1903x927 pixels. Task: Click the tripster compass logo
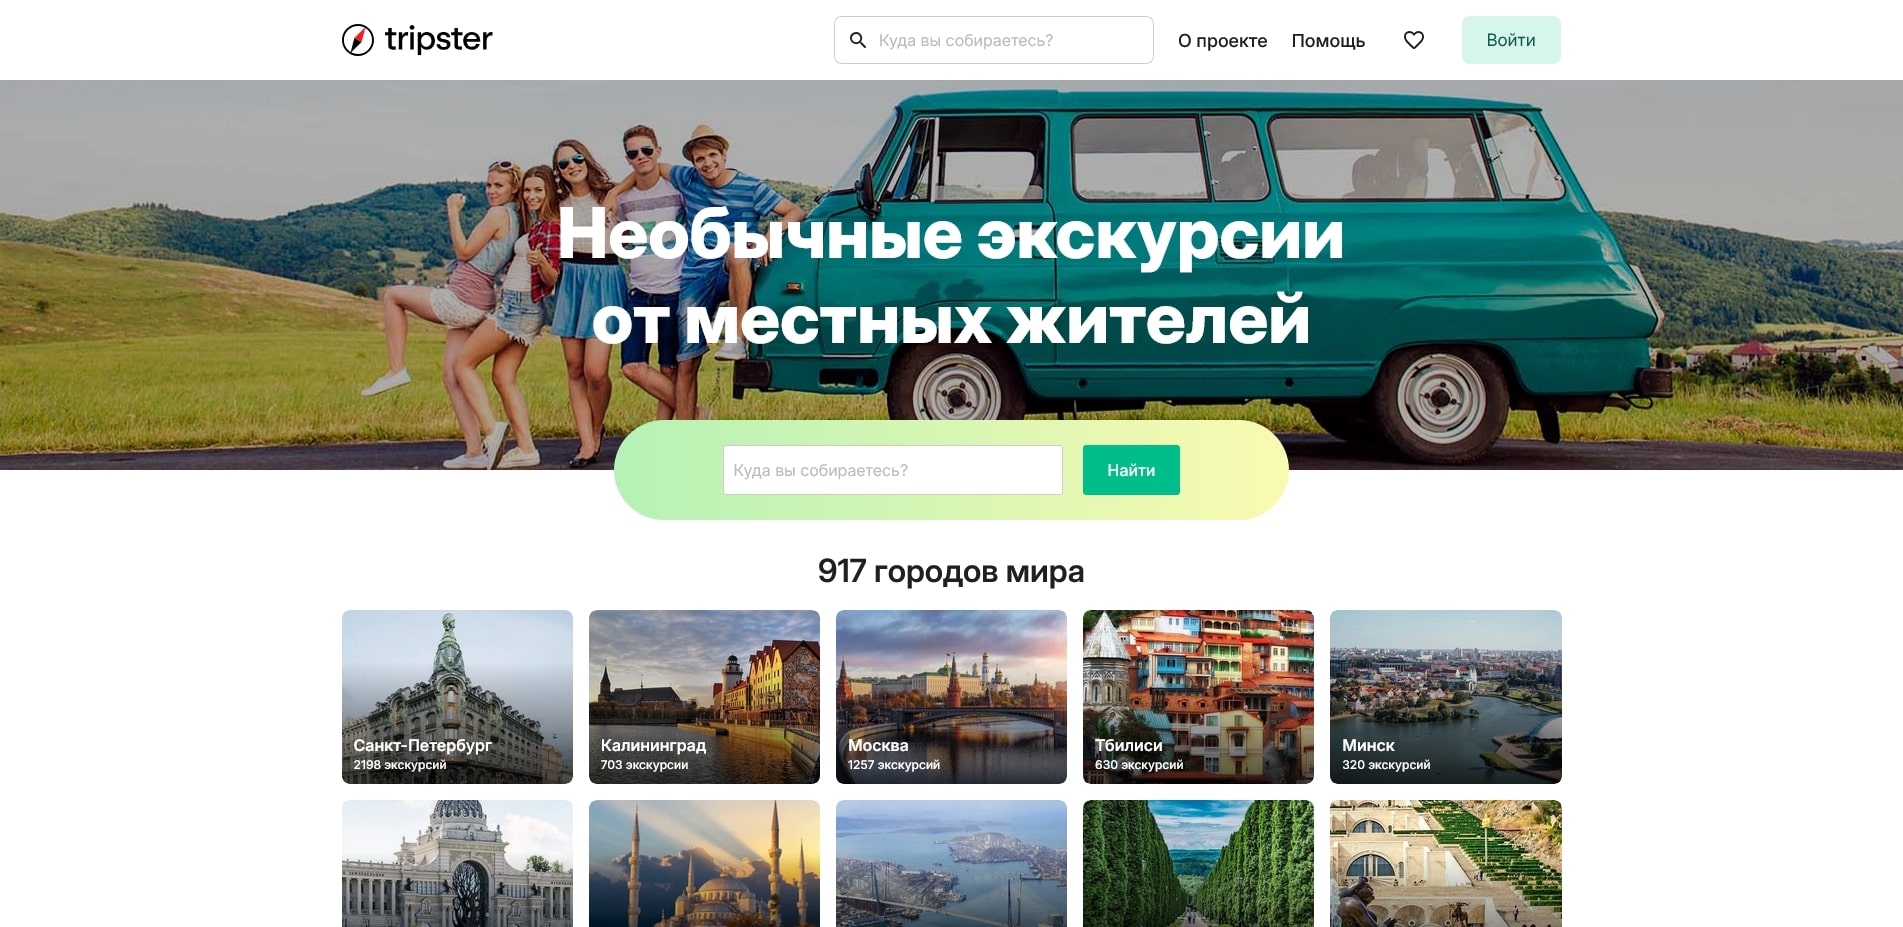click(x=357, y=40)
